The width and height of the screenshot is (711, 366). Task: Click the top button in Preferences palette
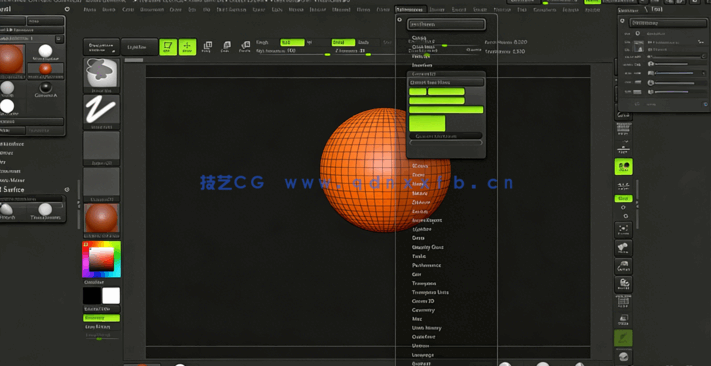point(446,24)
